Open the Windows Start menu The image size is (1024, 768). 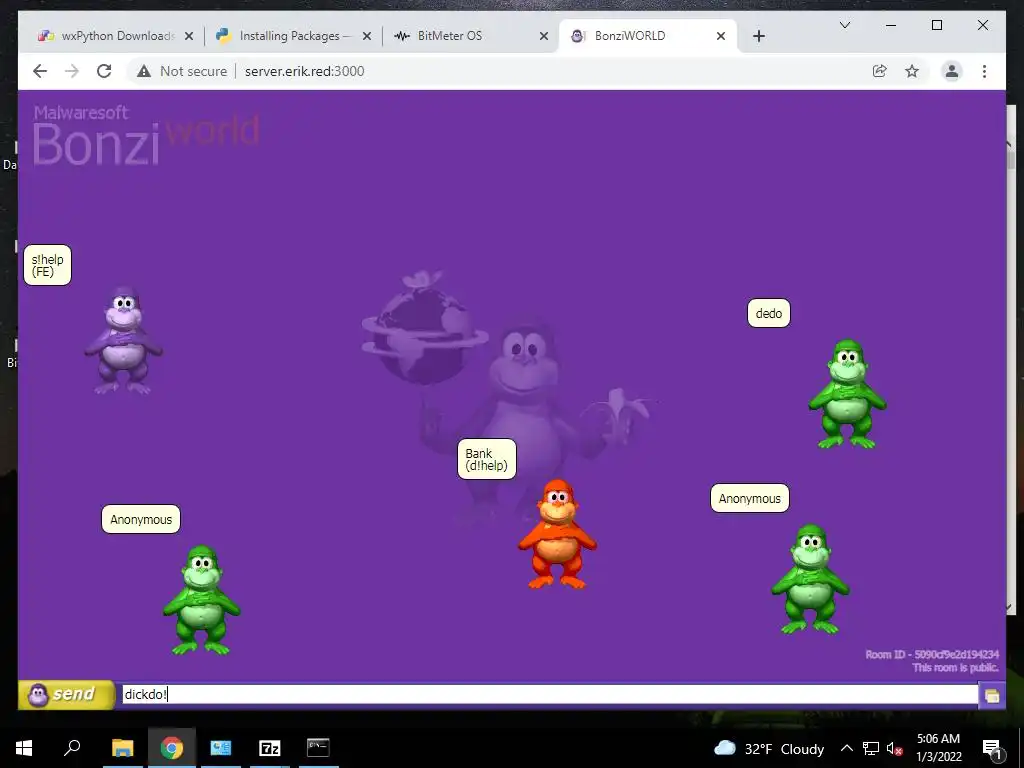(24, 748)
